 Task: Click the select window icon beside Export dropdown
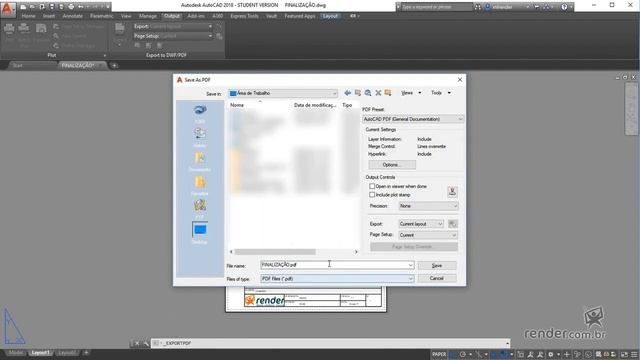(x=452, y=224)
